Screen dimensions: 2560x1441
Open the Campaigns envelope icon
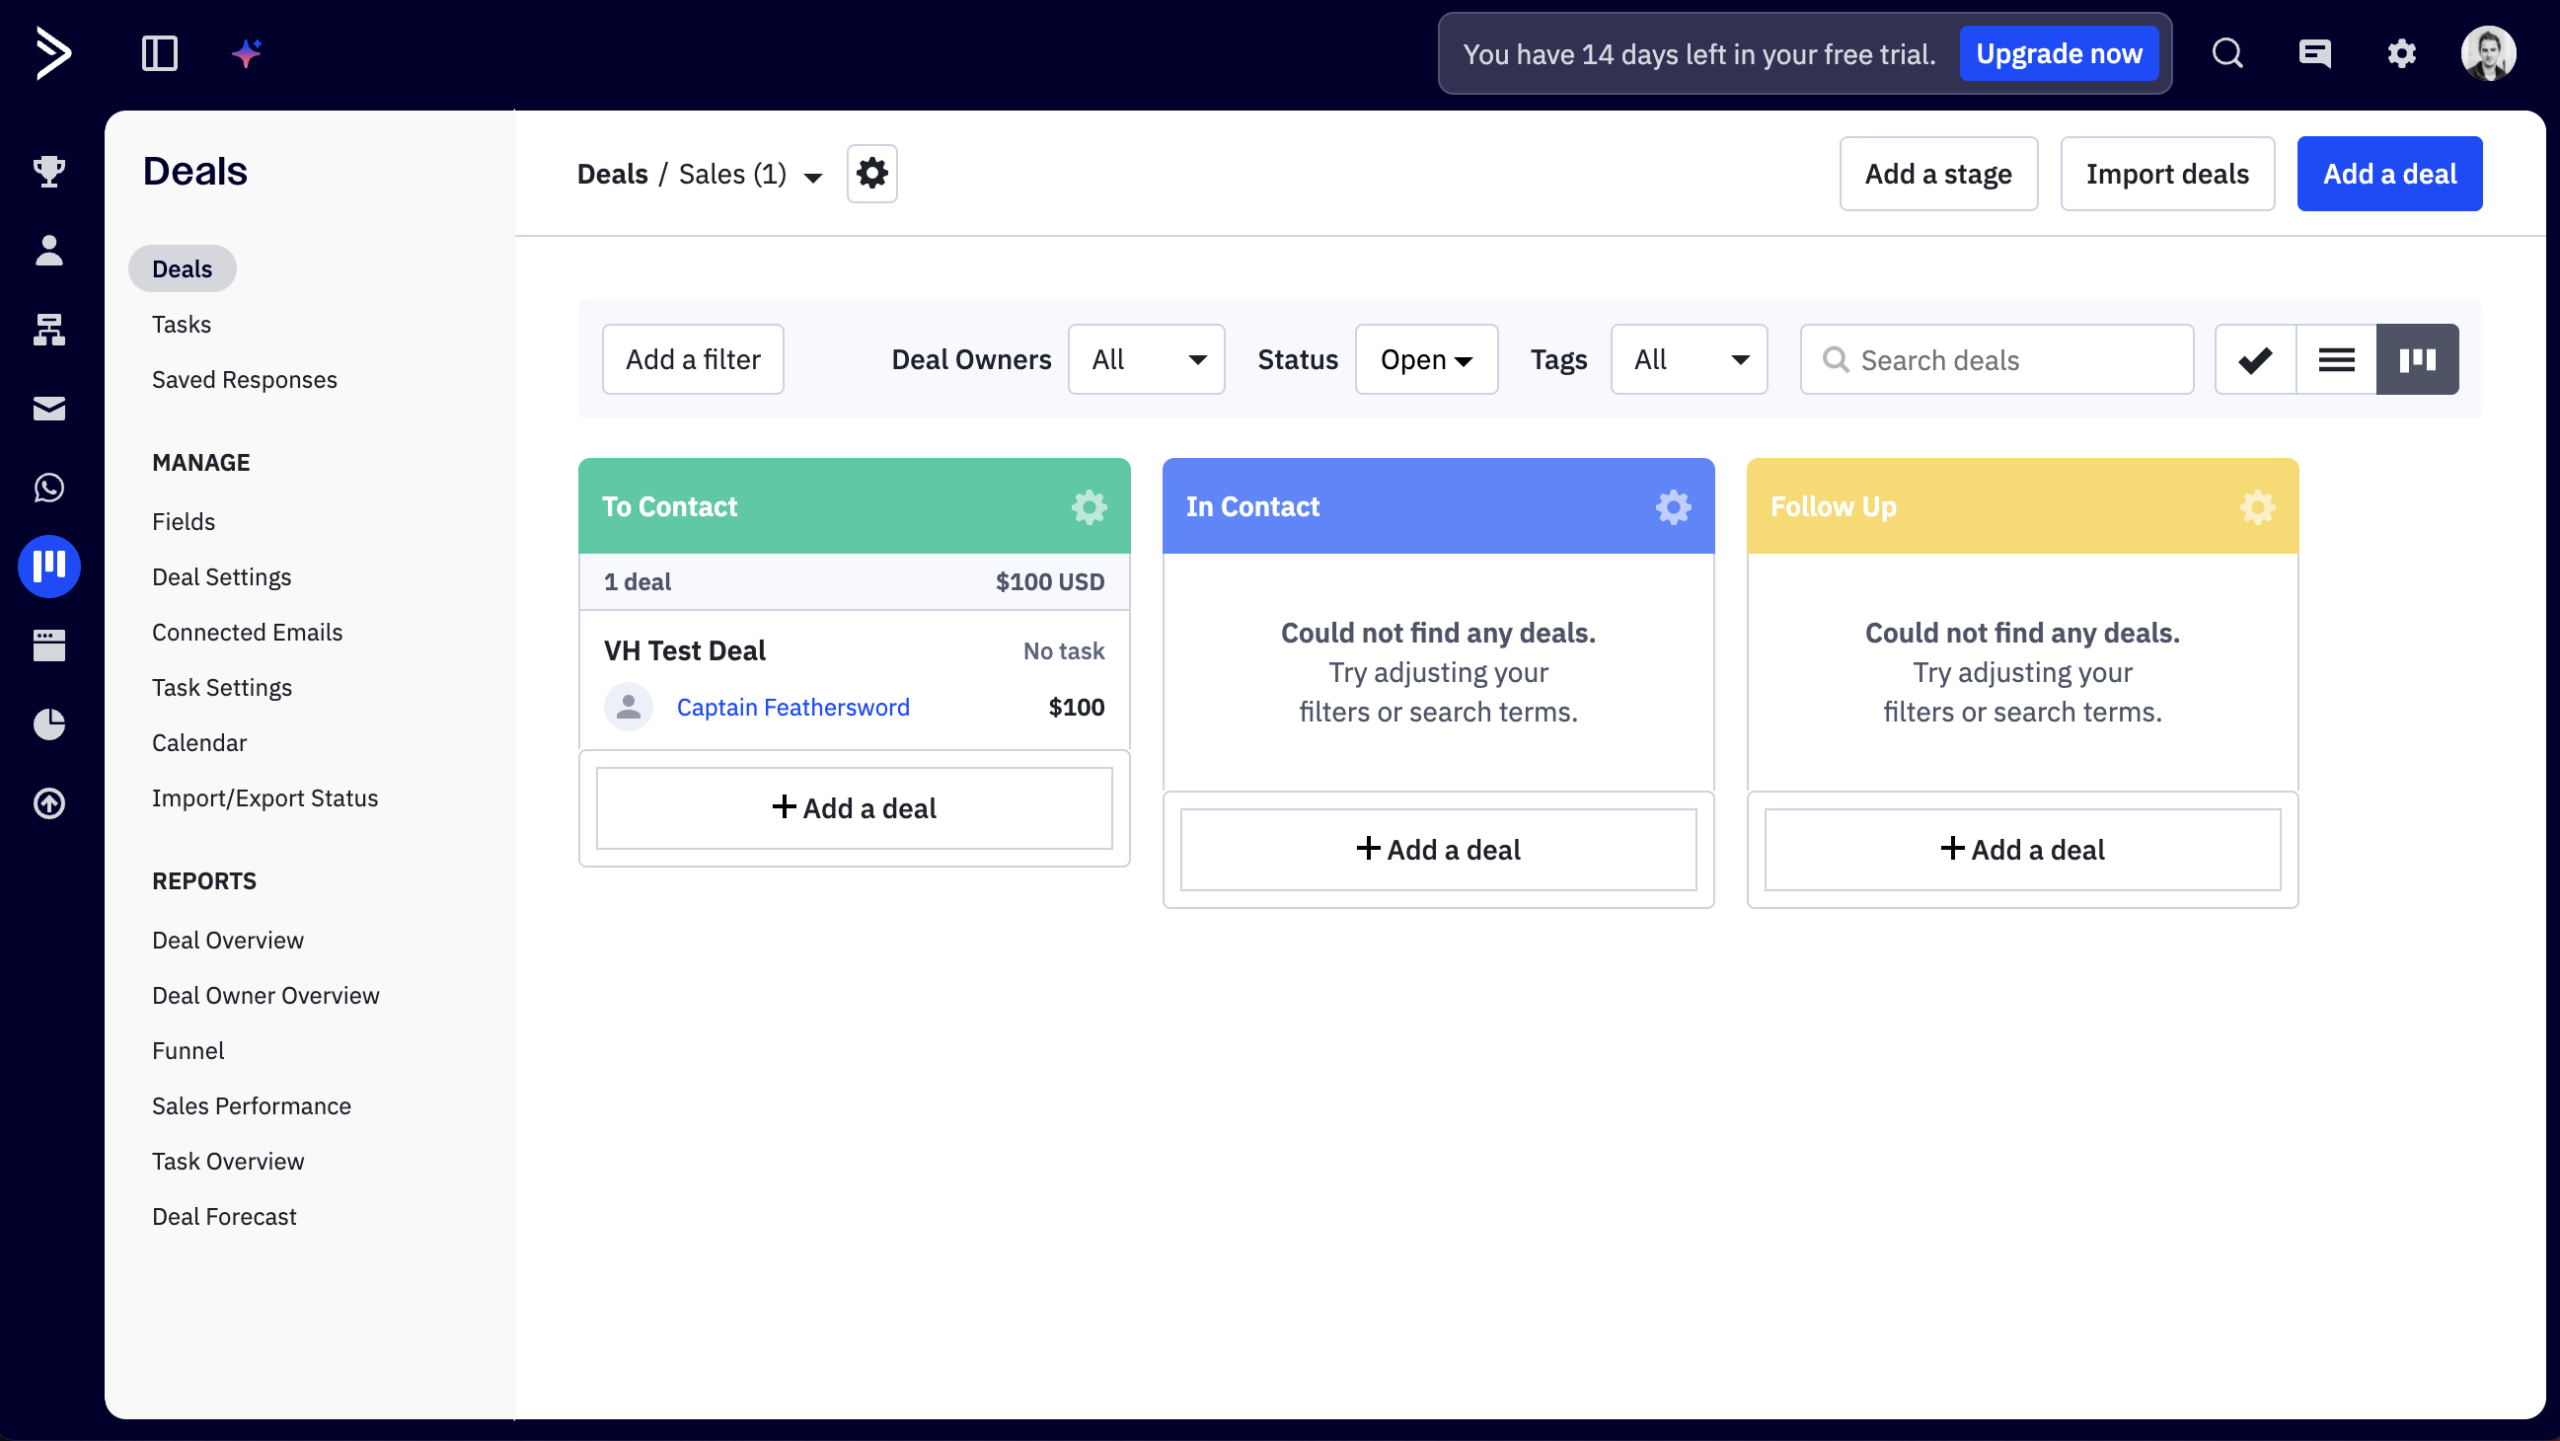coord(49,408)
